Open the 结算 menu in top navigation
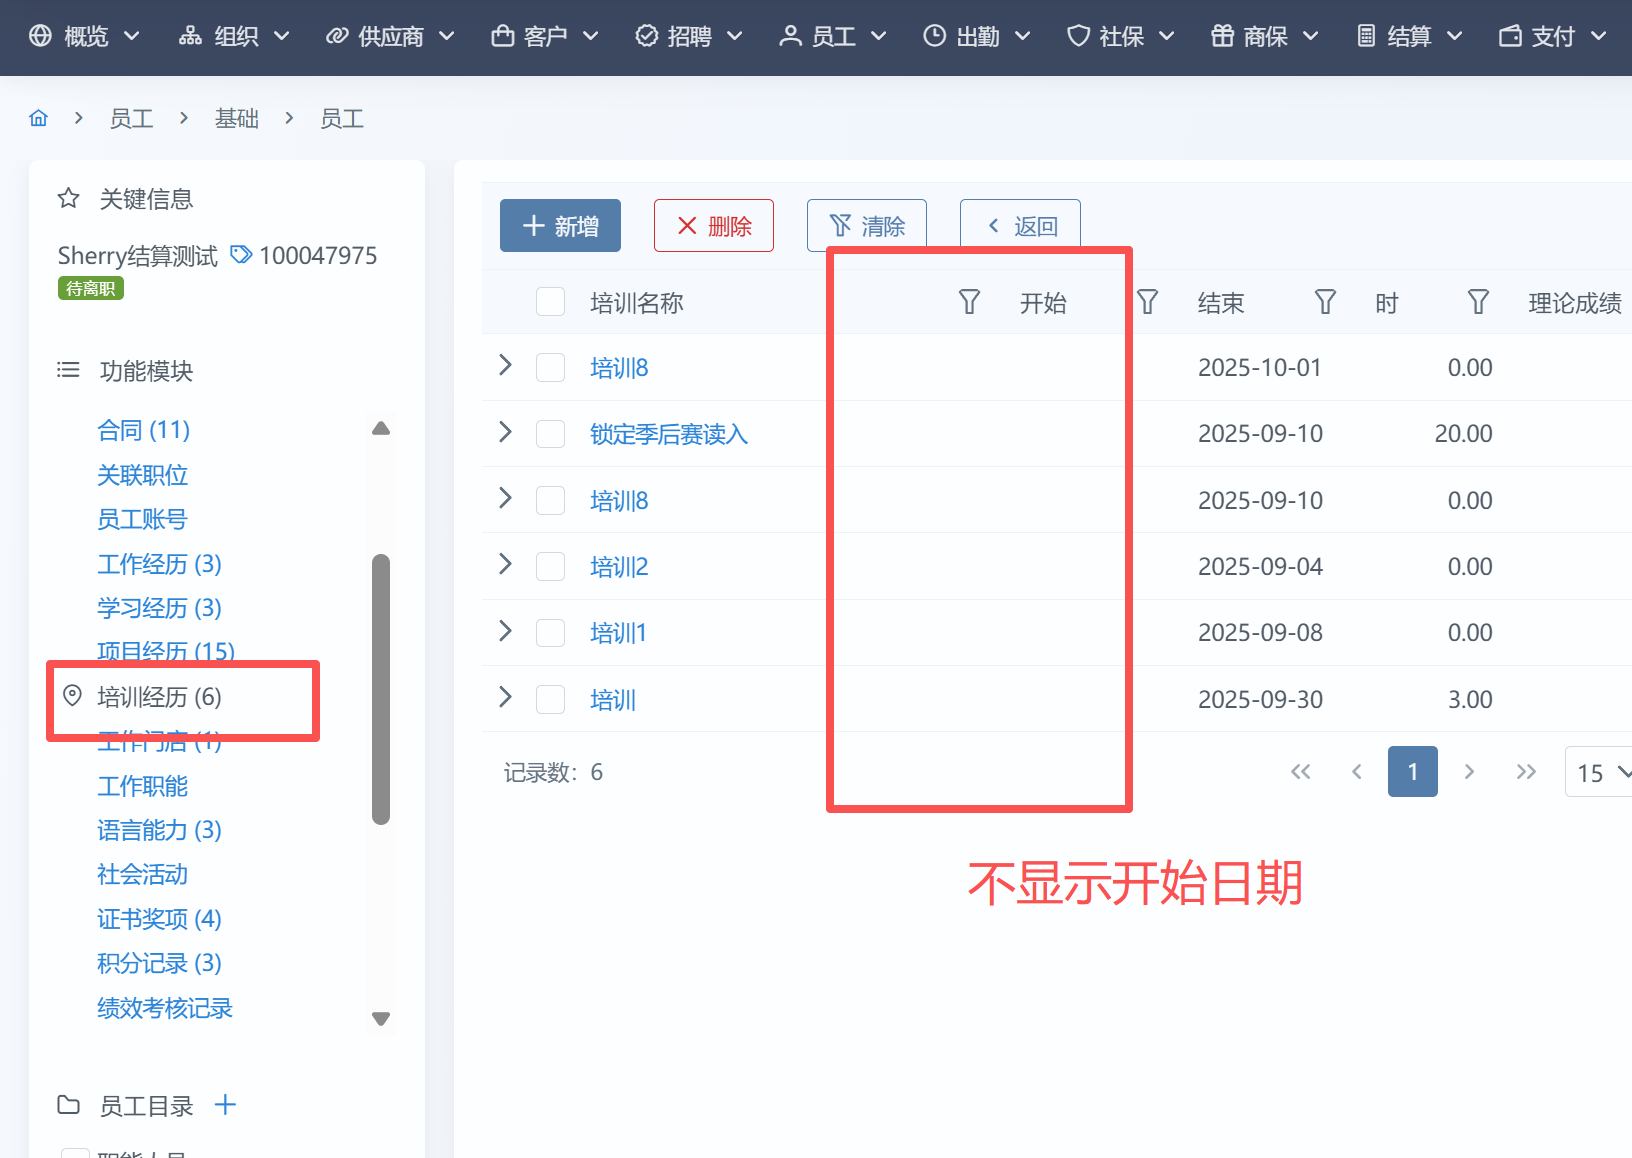Viewport: 1632px width, 1158px height. coord(1409,37)
